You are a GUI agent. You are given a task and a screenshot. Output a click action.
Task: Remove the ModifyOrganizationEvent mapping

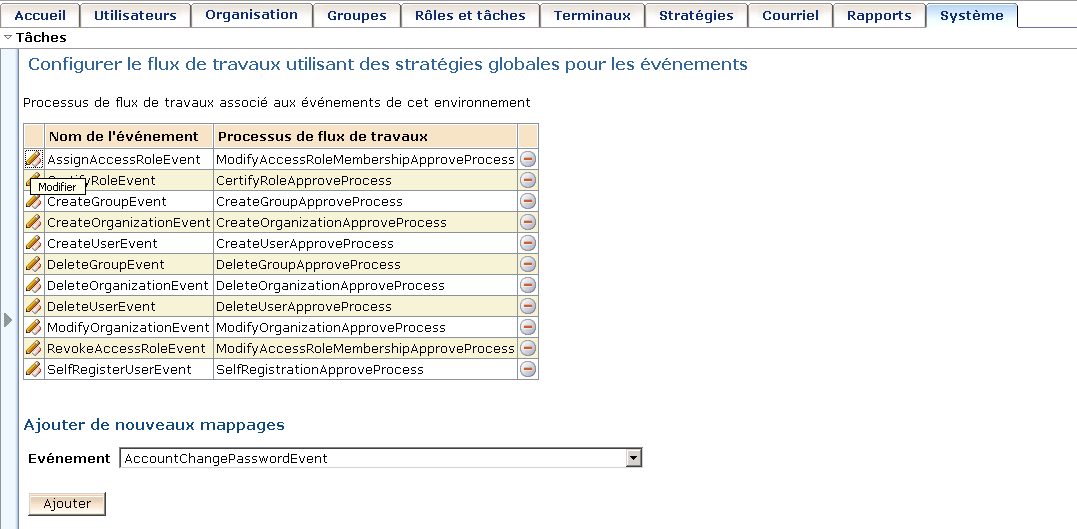(x=528, y=327)
